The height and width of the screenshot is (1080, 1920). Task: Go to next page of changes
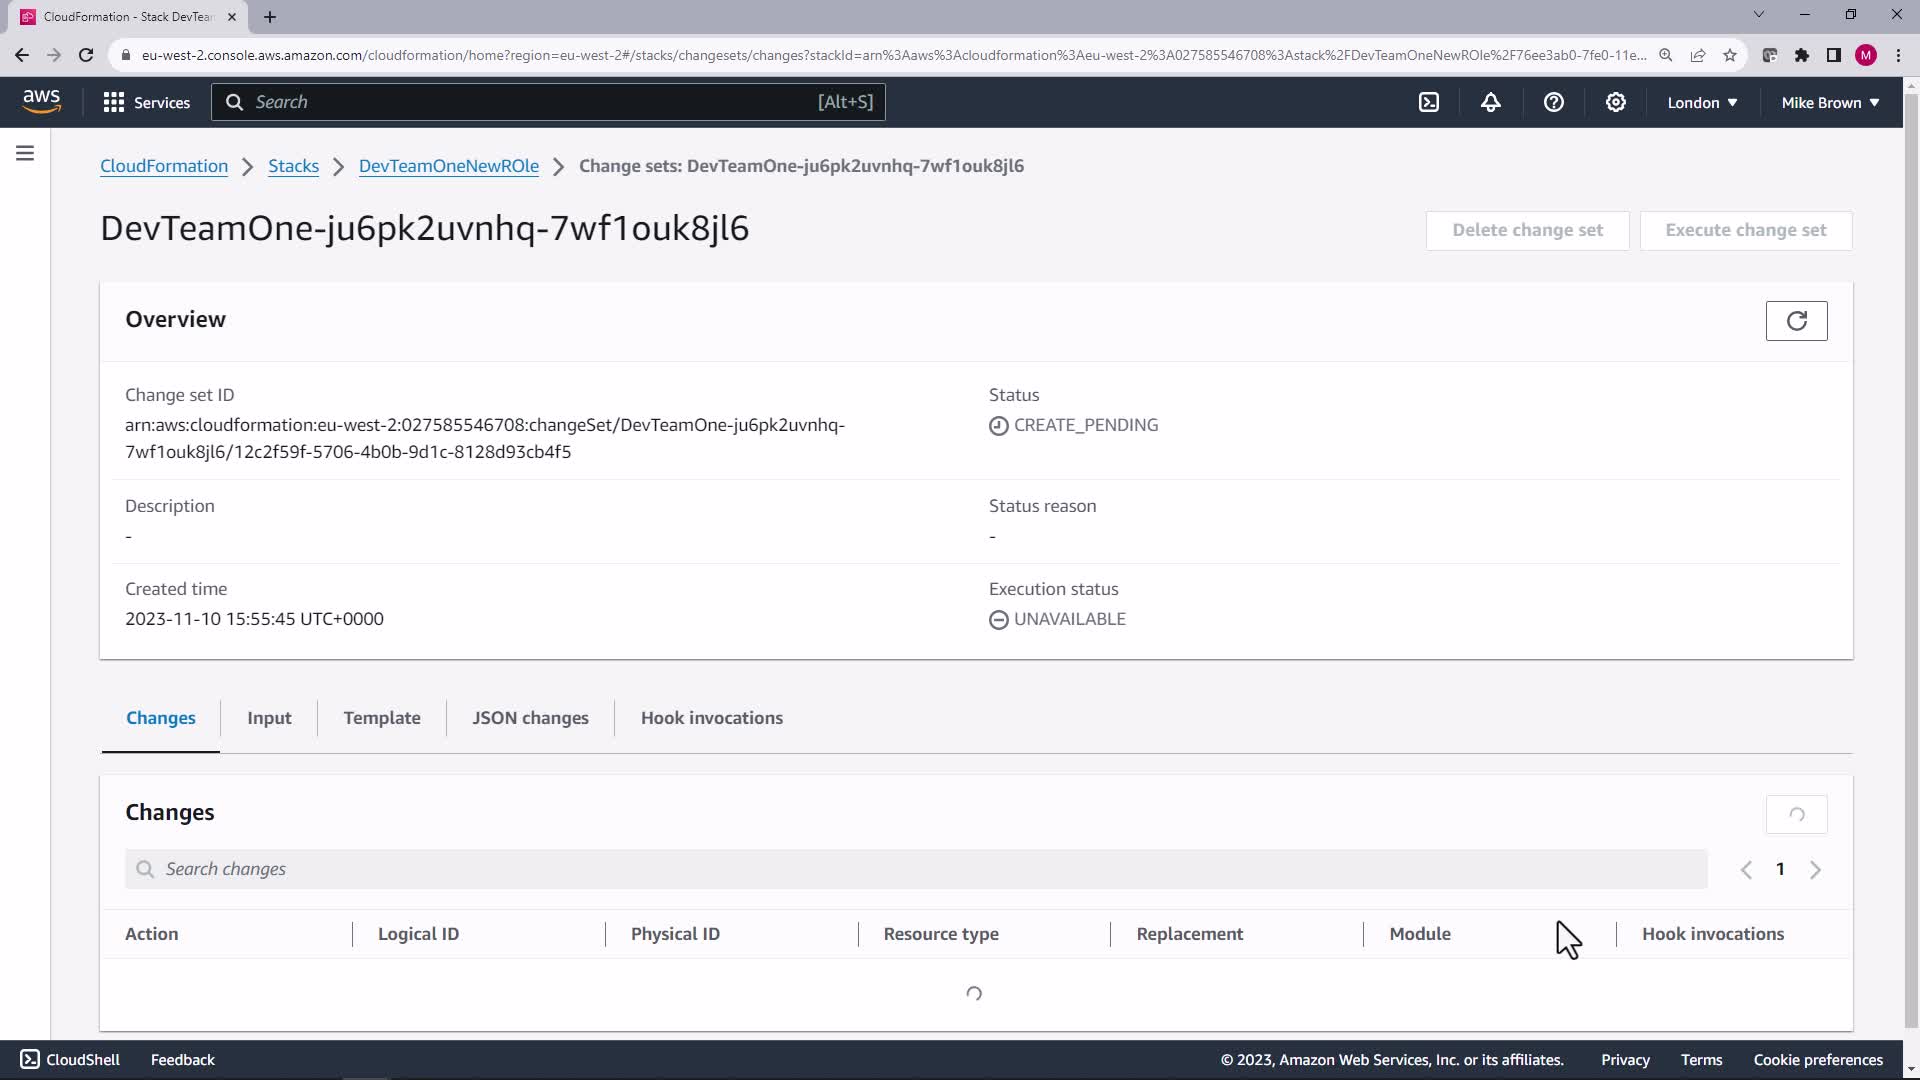(x=1815, y=870)
